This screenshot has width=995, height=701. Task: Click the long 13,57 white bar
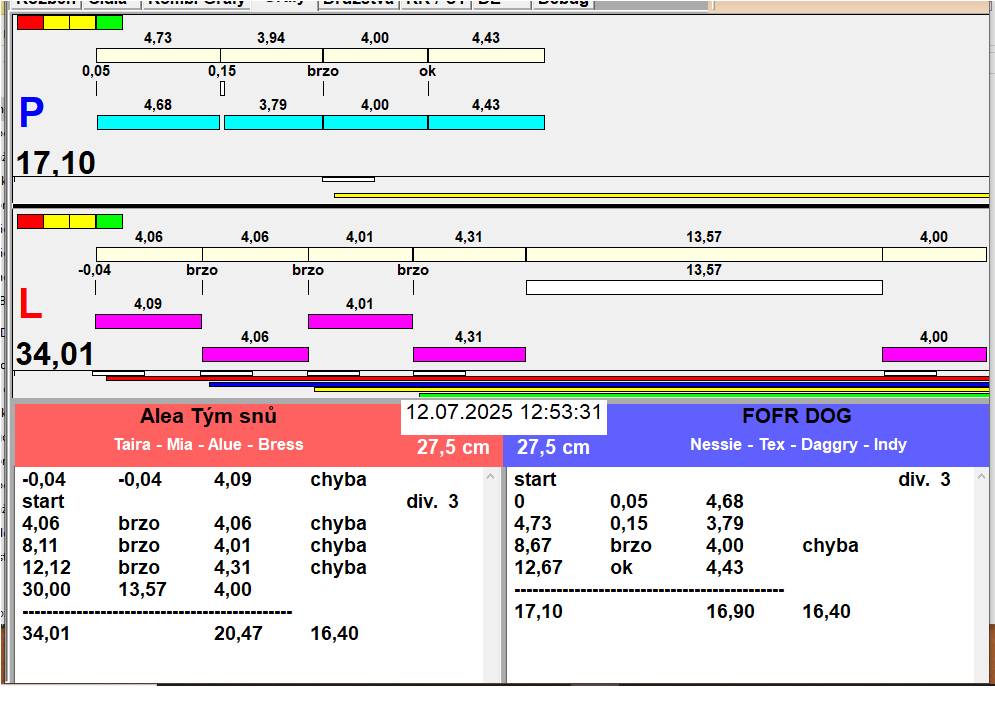tap(704, 288)
